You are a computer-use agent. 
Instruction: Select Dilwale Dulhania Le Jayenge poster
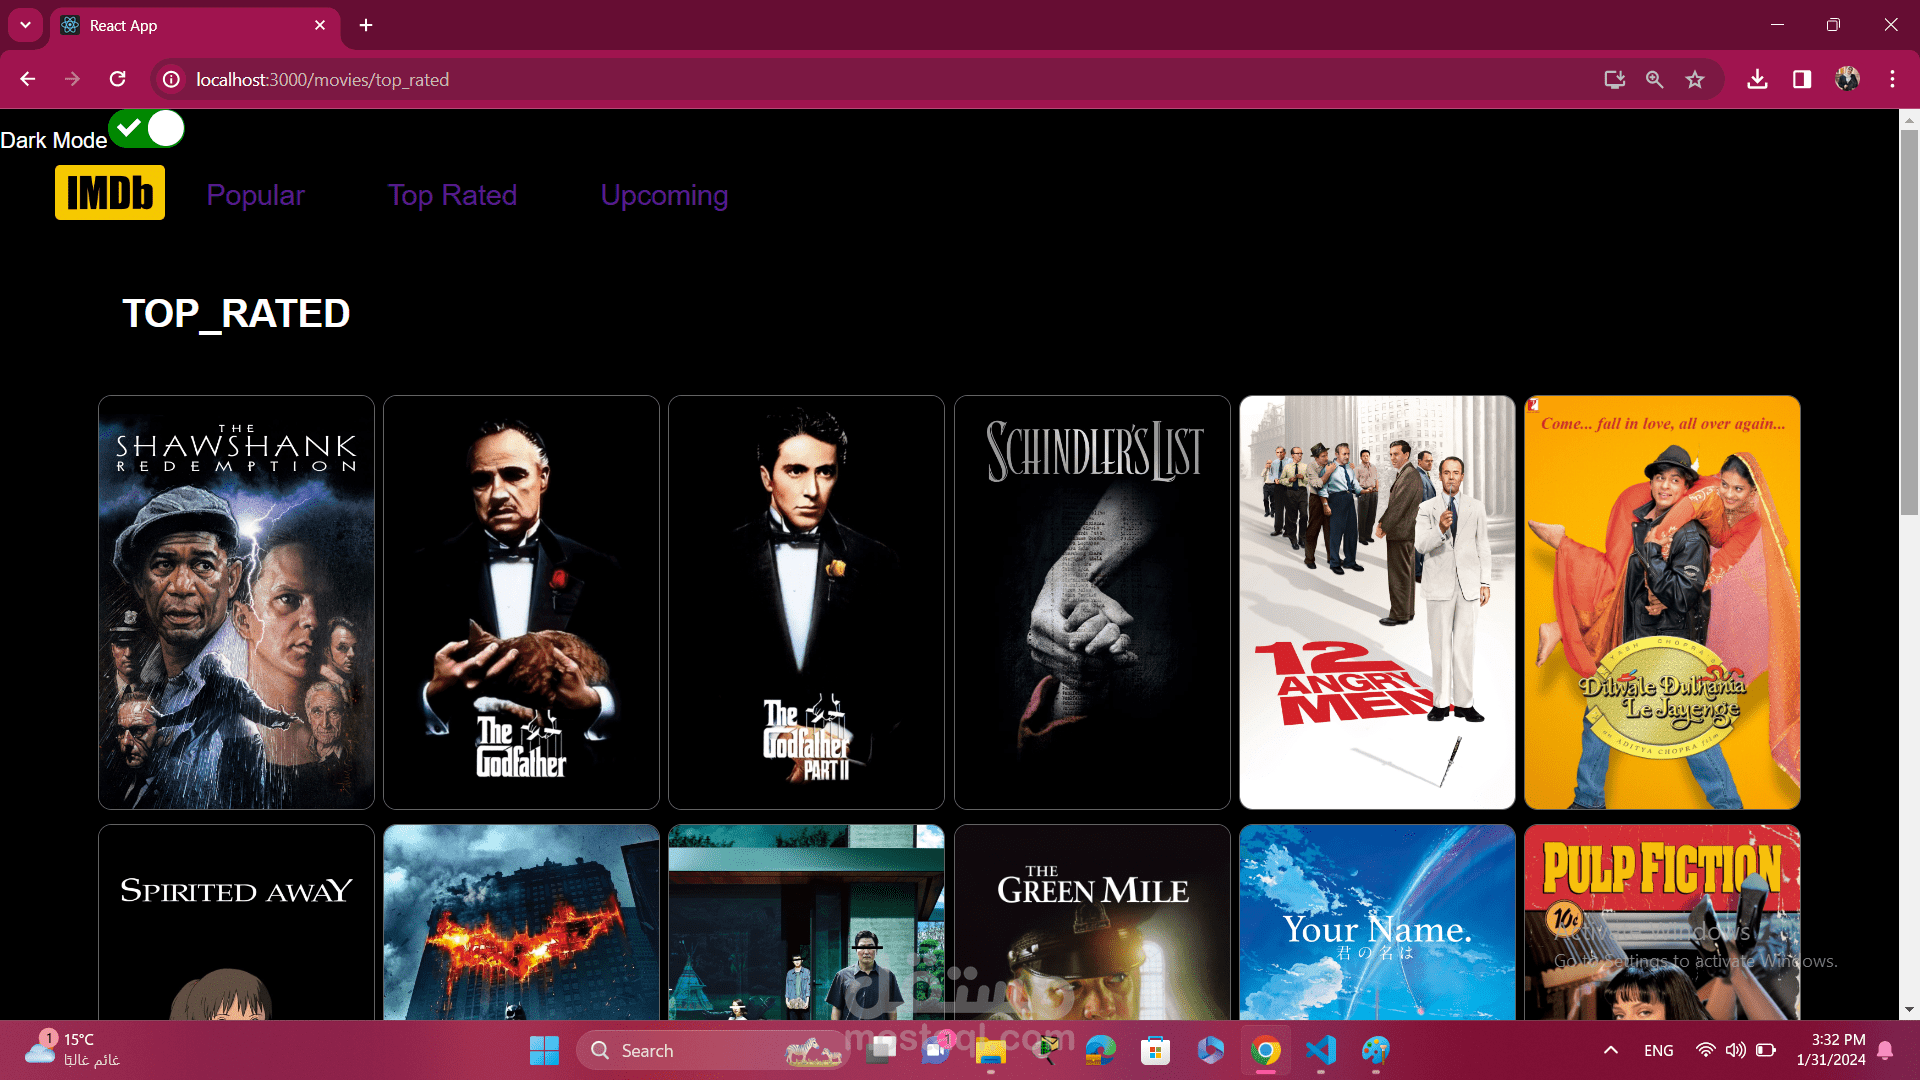click(x=1662, y=602)
